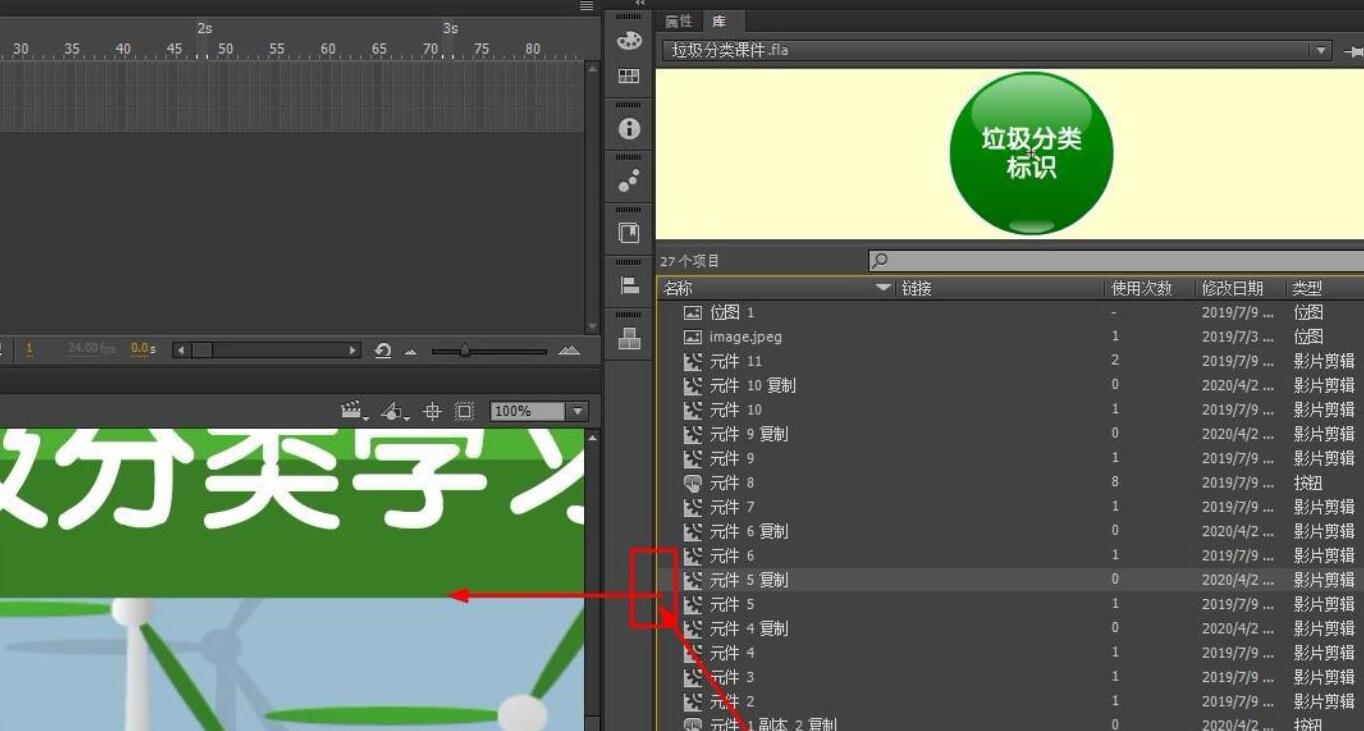This screenshot has height=731, width=1364.
Task: Click the 100% stage zoom field
Action: tap(529, 411)
